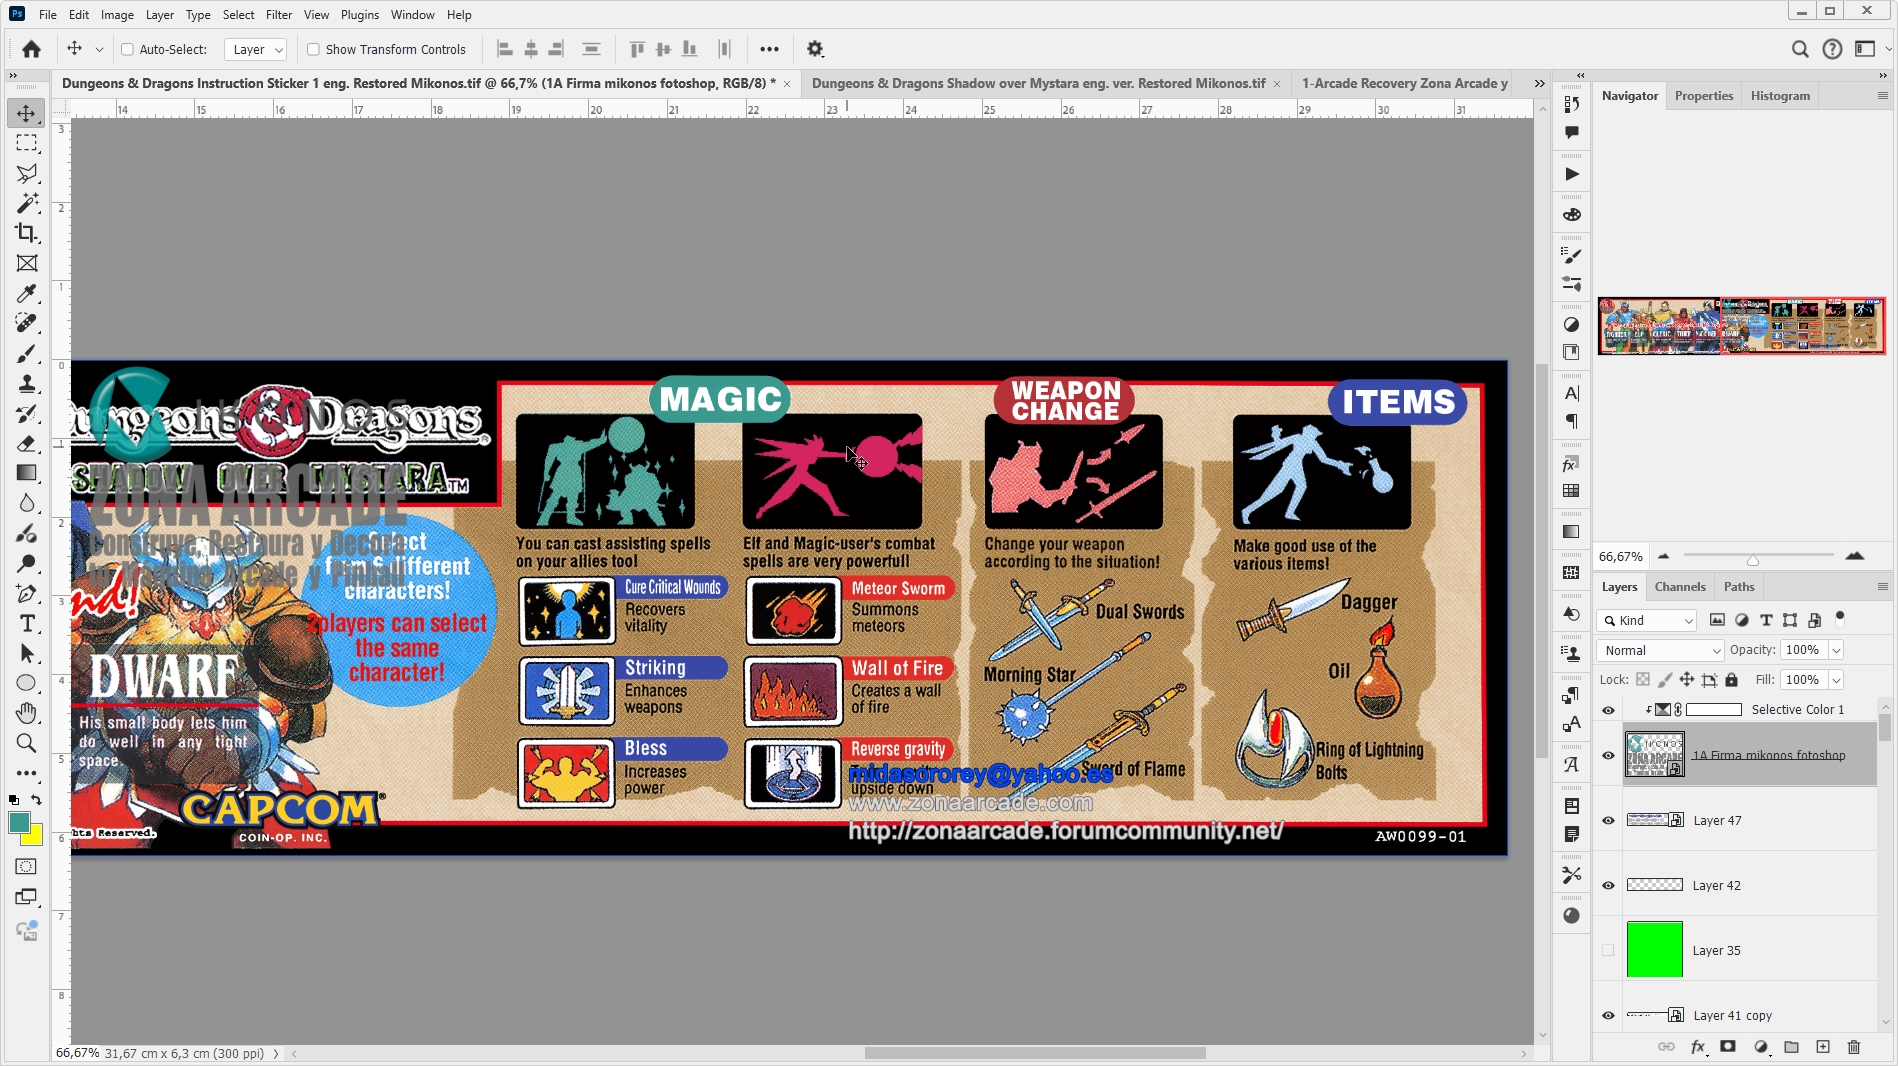Expand the Opacity value dropdown arrow

[1836, 650]
